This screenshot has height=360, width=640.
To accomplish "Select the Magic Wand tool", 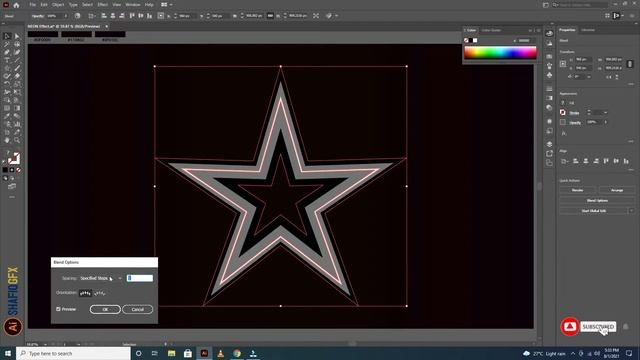I will [x=7, y=44].
